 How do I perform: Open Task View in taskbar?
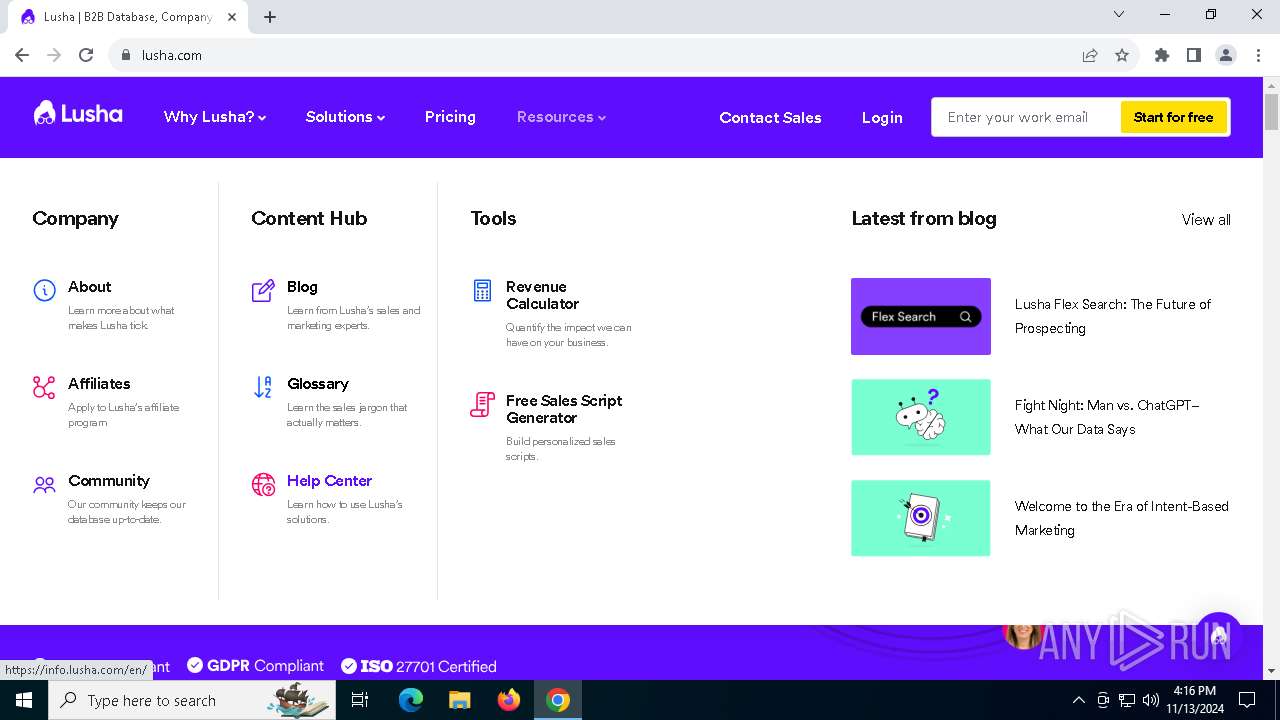coord(360,700)
